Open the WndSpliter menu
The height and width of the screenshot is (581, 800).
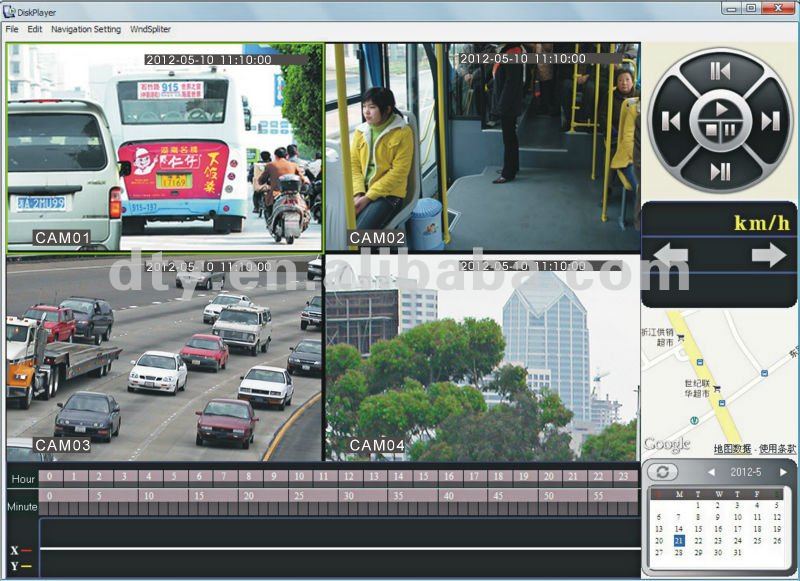pyautogui.click(x=150, y=29)
